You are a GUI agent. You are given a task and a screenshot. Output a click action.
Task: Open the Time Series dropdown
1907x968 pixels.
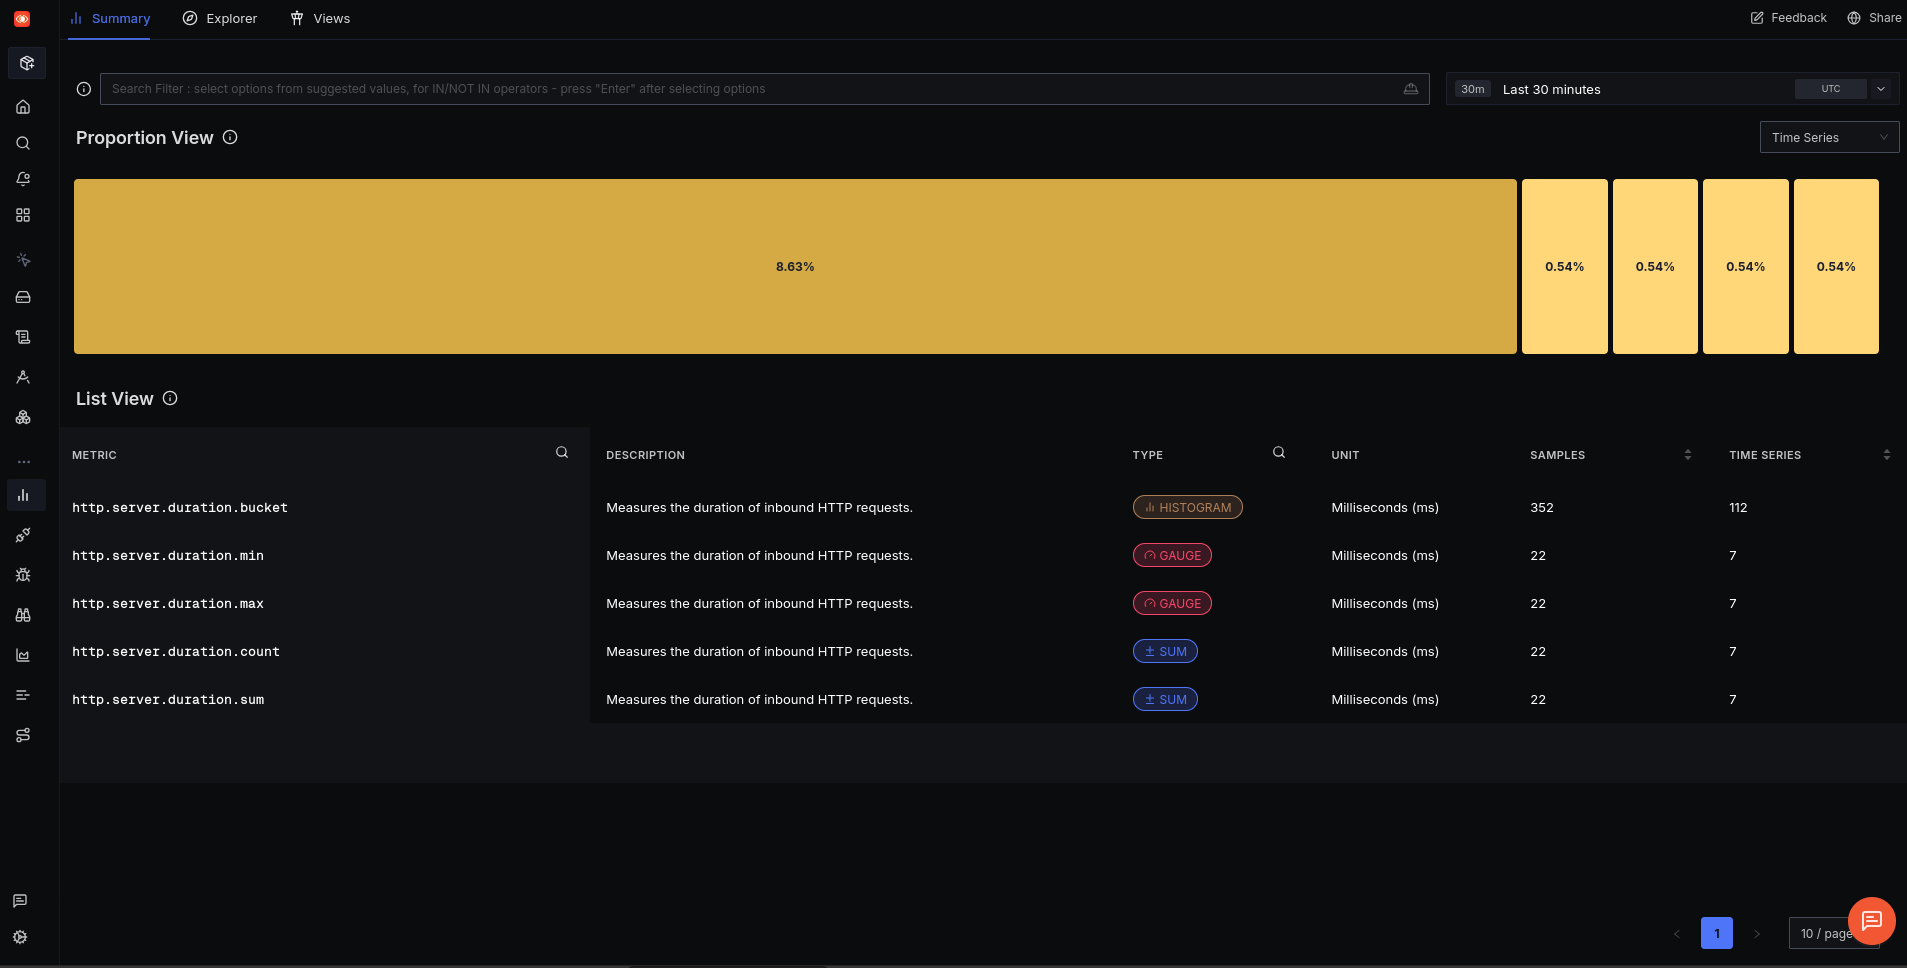pyautogui.click(x=1828, y=138)
